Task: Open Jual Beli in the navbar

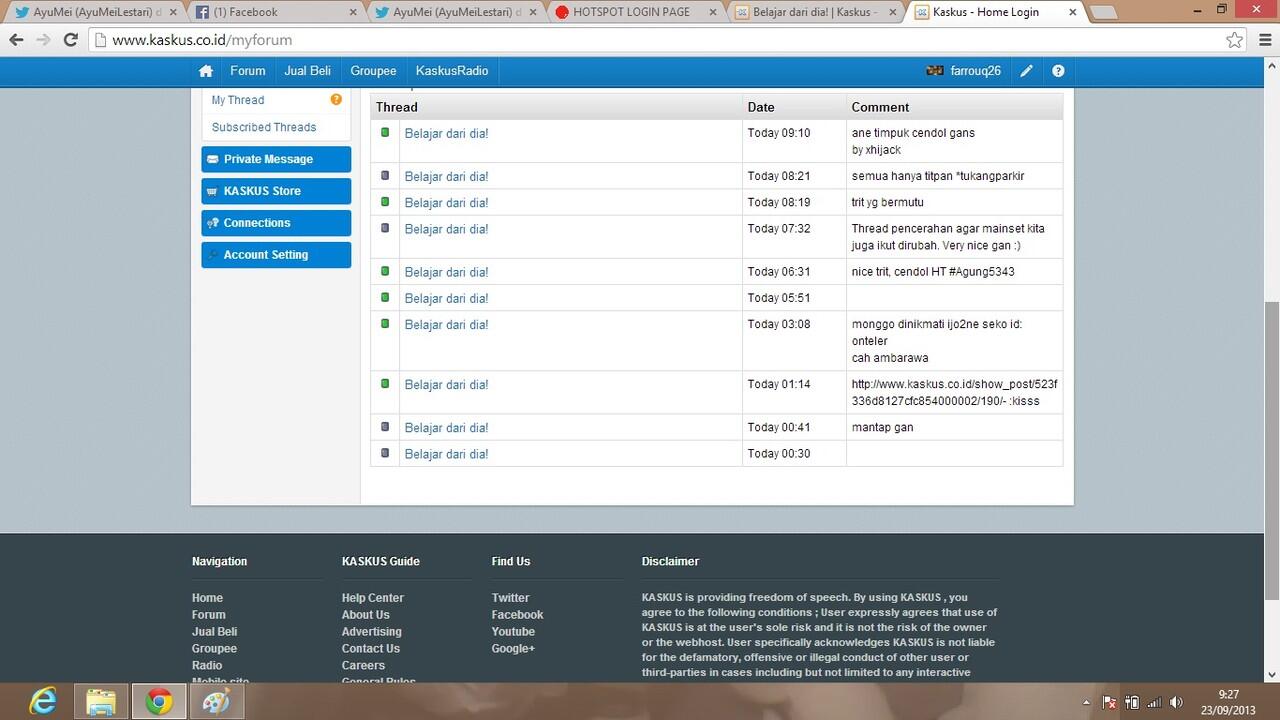Action: 308,71
